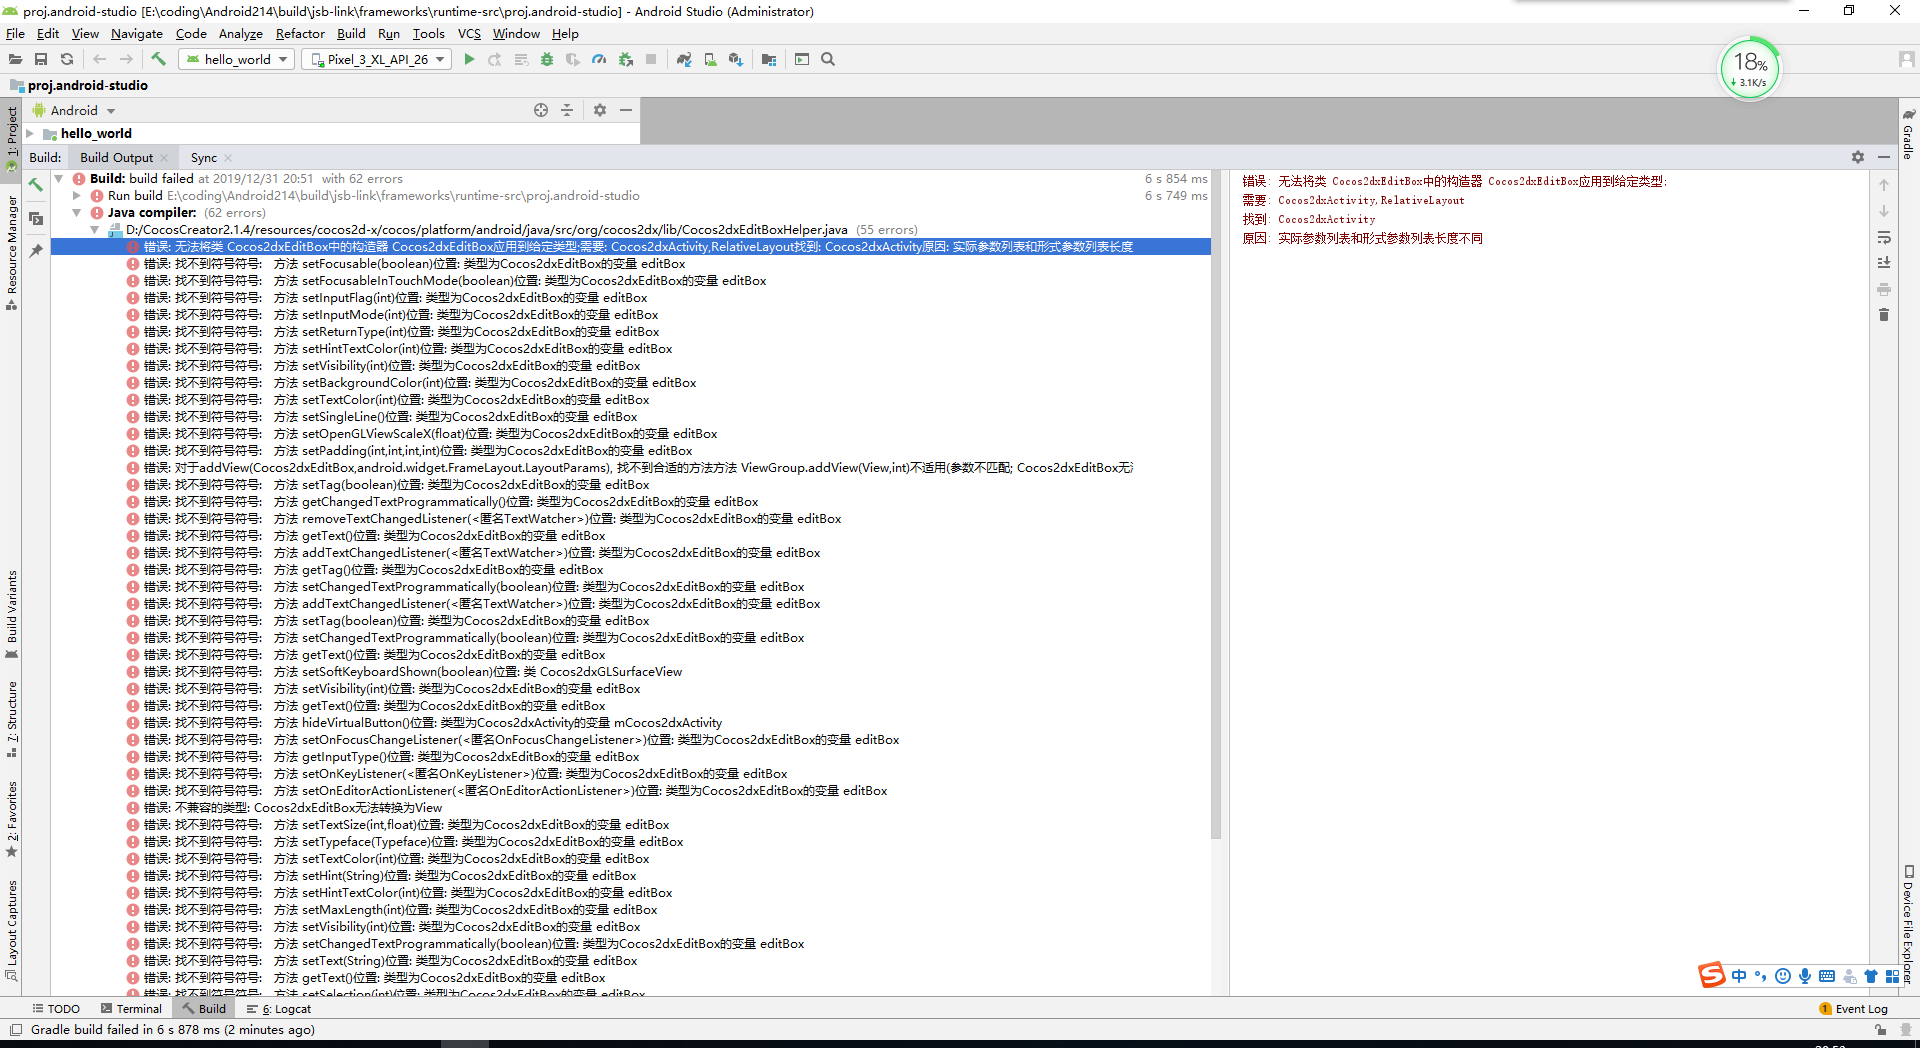Viewport: 1920px width, 1048px height.
Task: Select the highlighted Cocos2dxEditBox constructor error row
Action: (x=630, y=247)
